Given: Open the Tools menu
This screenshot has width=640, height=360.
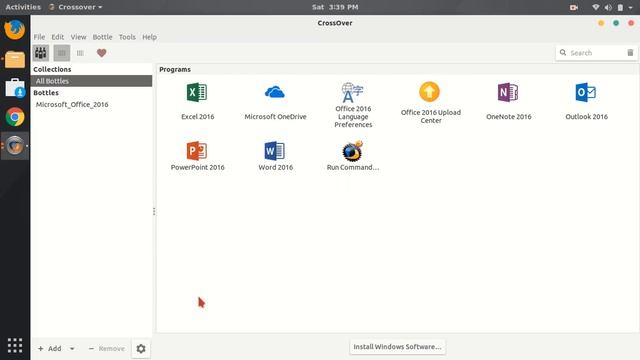Looking at the screenshot, I should pyautogui.click(x=127, y=37).
